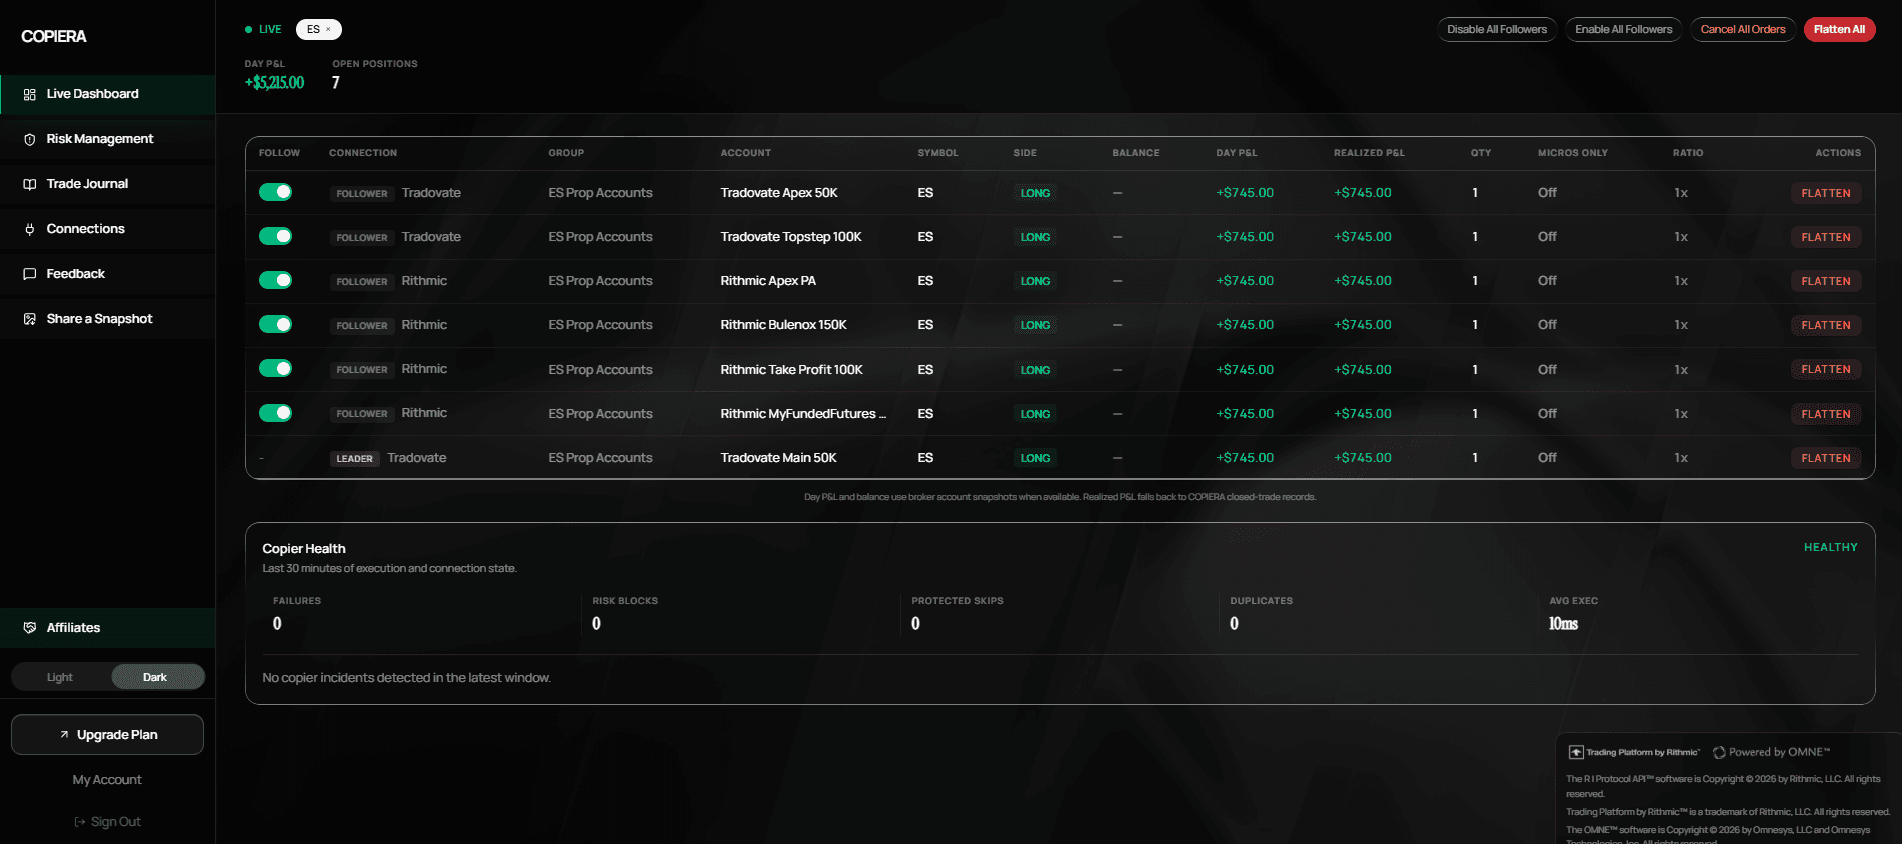Click Cancel All Orders button
The image size is (1902, 844).
(1743, 30)
